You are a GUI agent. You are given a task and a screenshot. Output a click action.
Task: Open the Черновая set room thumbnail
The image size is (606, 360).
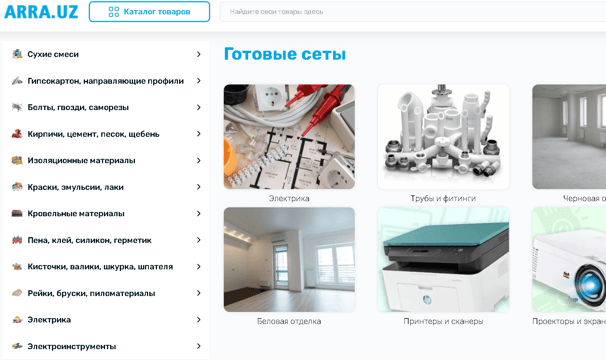[x=569, y=136]
